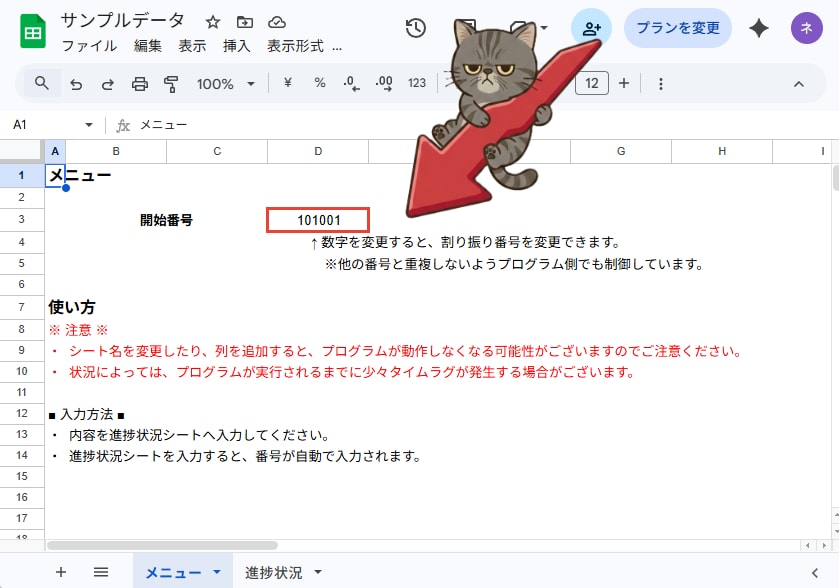
Task: Click the font size 12 field
Action: tap(592, 83)
